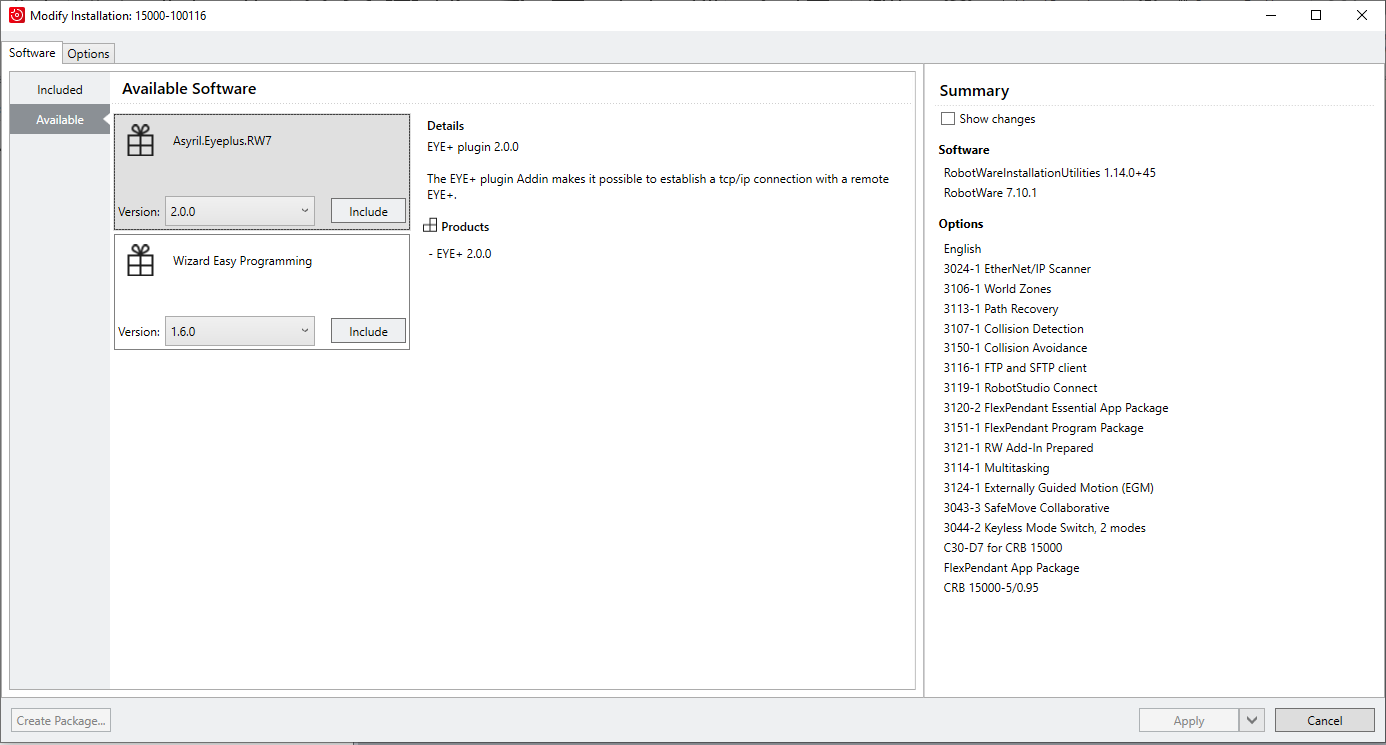The width and height of the screenshot is (1386, 745).
Task: Close the Modify Installation window
Action: coord(1362,15)
